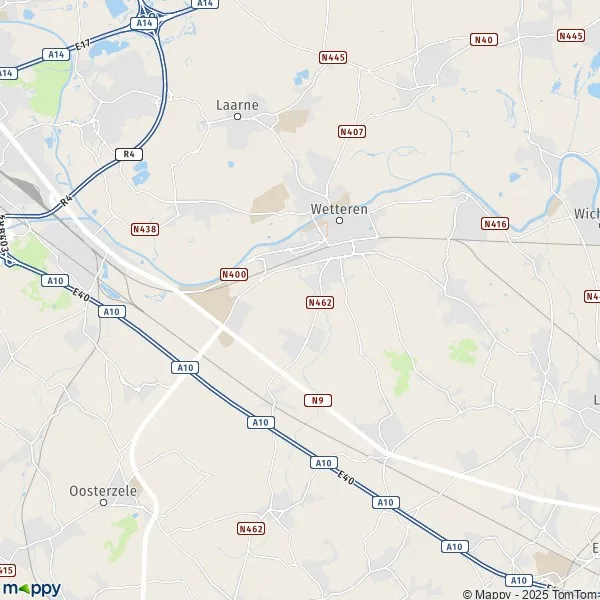
Task: Click the N445 shield north of Wetteren
Action: pos(333,57)
